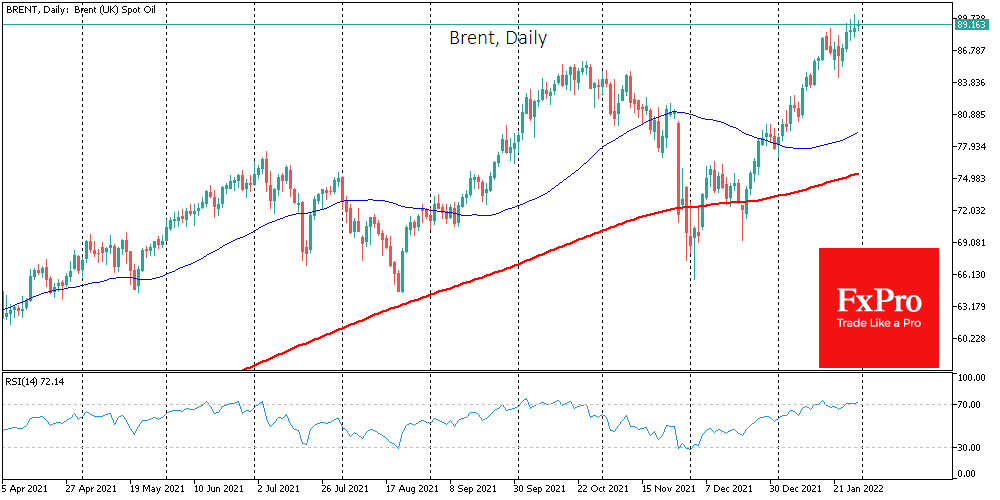Click the 30 Sep 2021 date label
This screenshot has height=500, width=1000.
point(541,490)
